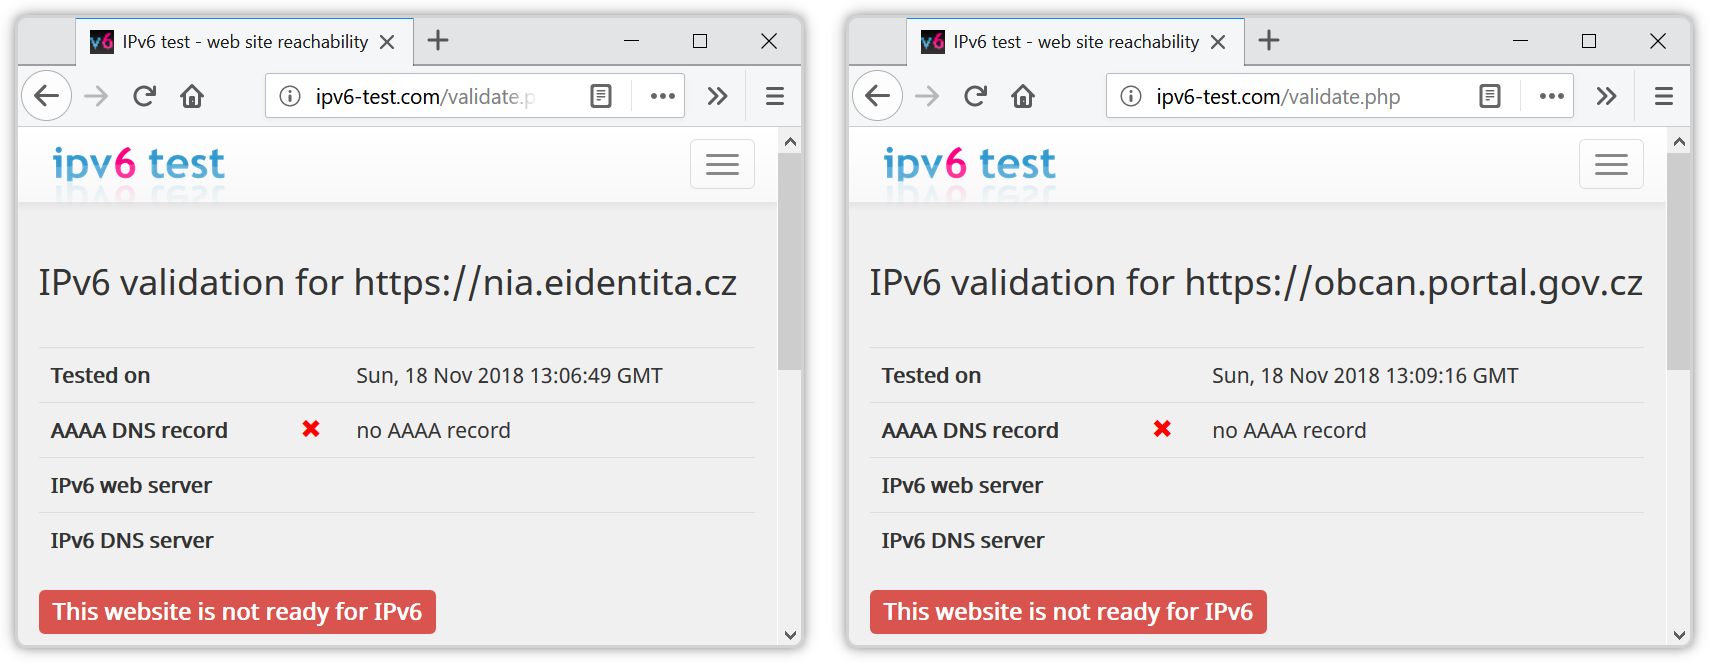
Task: Show more toolbar tools in left browser
Action: 717,96
